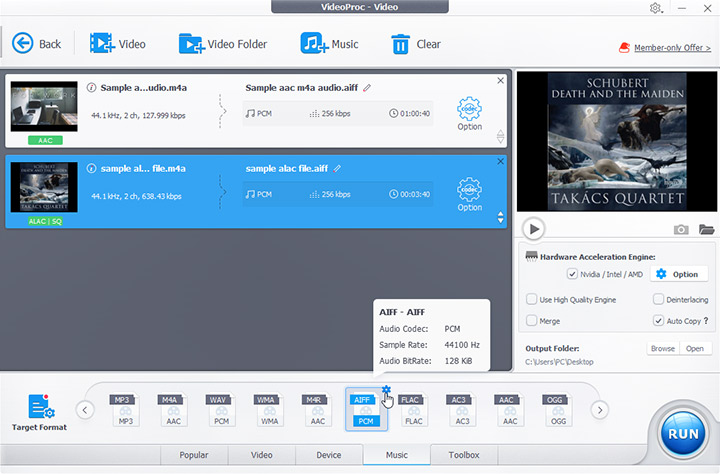Select AC3 output format

(x=462, y=410)
